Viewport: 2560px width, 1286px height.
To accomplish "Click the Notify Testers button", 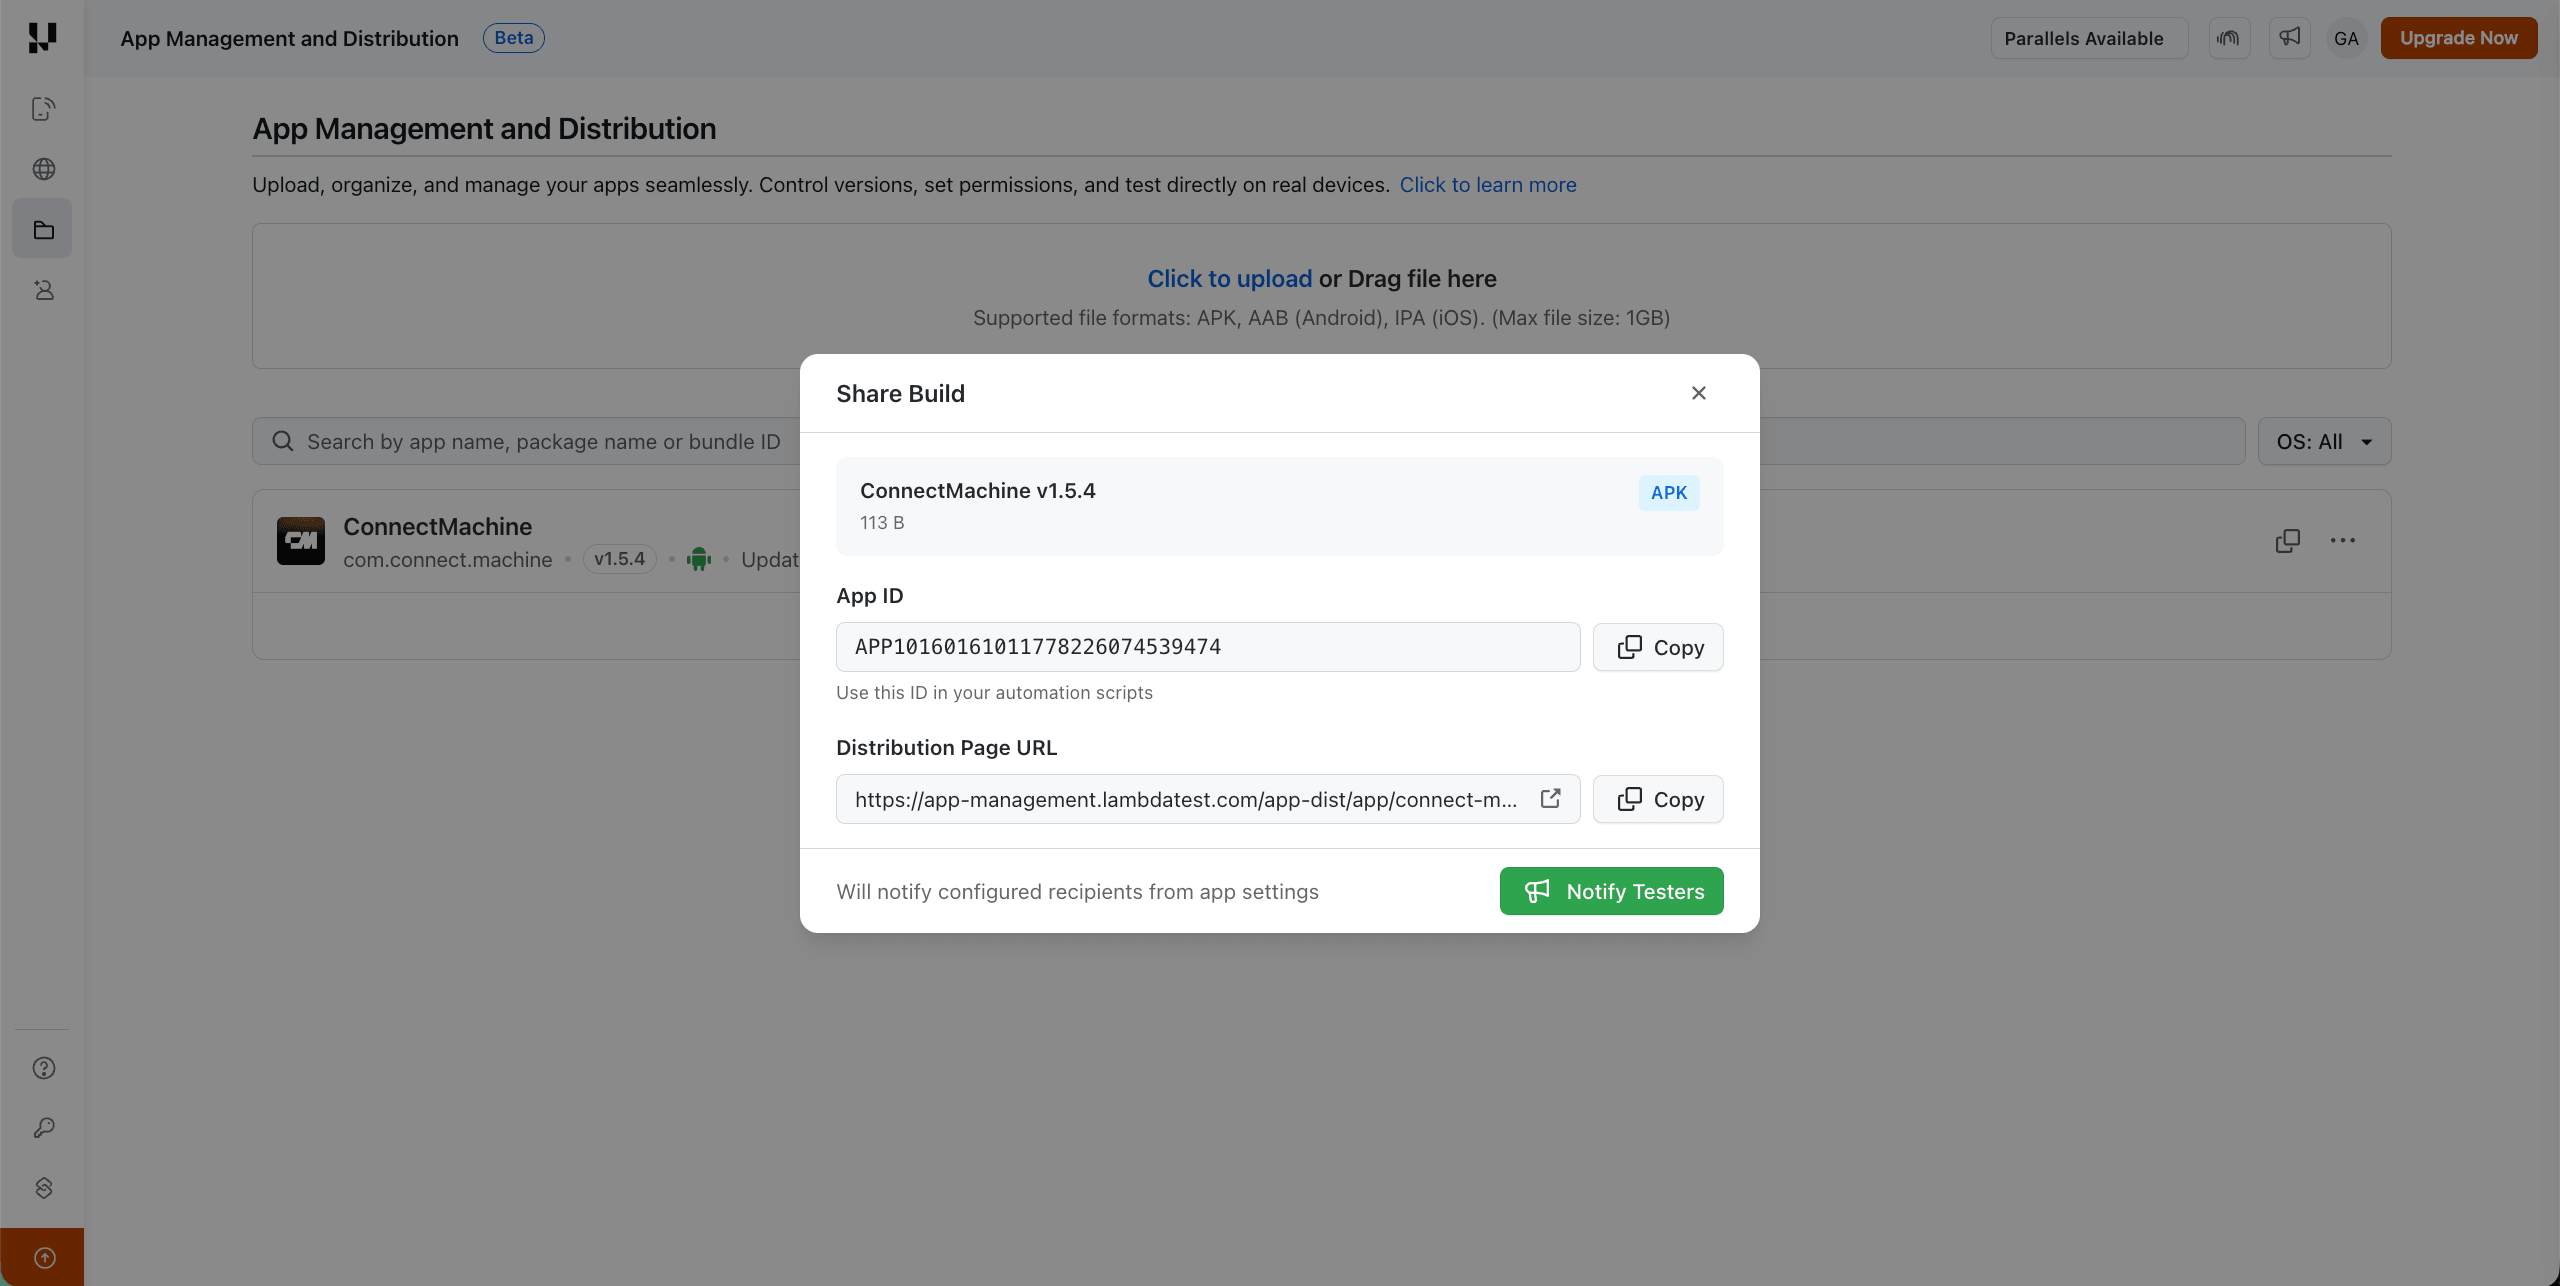I will coord(1611,891).
